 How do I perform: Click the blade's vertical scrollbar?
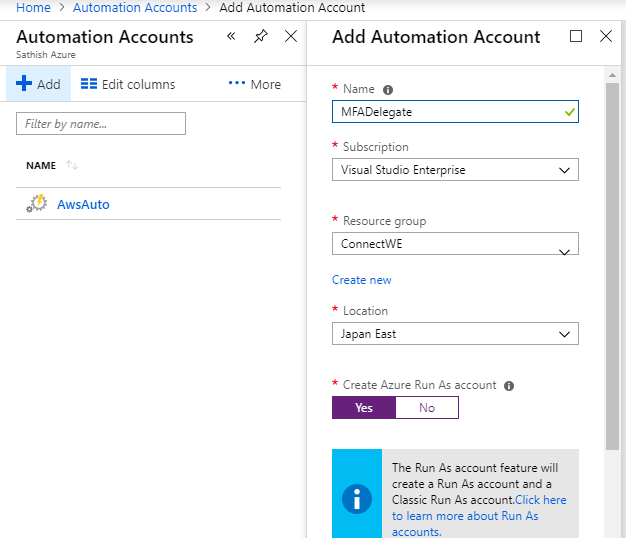(612, 250)
